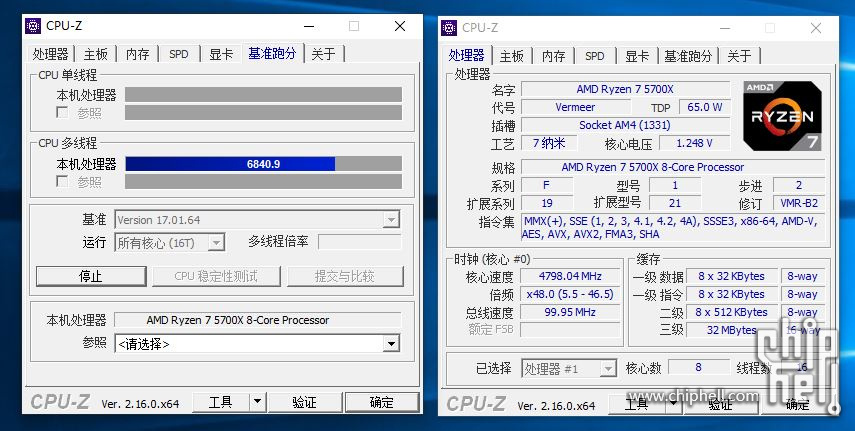Open the 基准 Version 17.01.64 dropdown
Image resolution: width=855 pixels, height=431 pixels.
click(x=390, y=220)
